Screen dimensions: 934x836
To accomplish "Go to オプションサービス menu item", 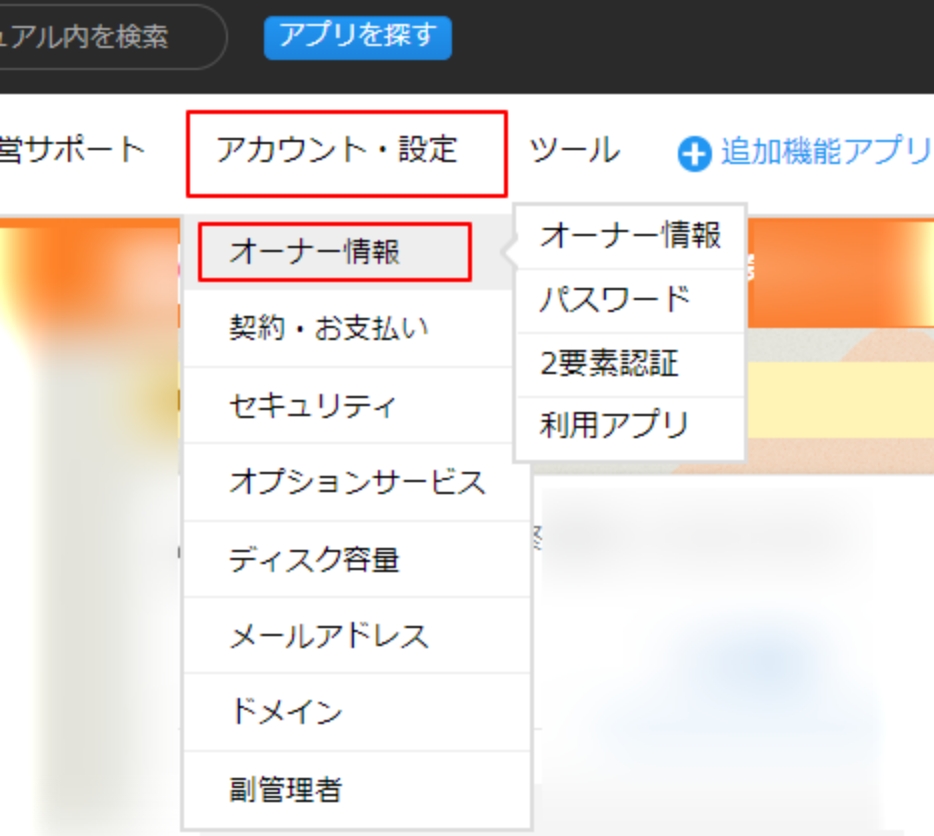I will [357, 483].
